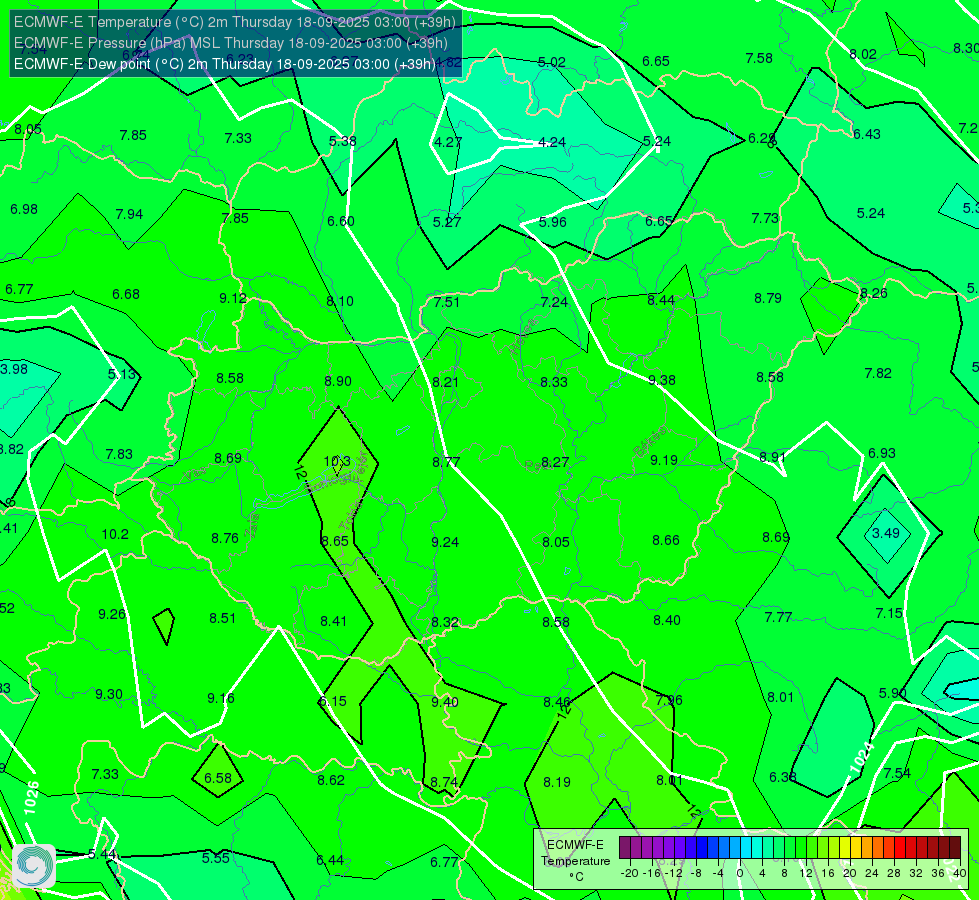
Task: Click the 8.33 dew point value
Action: (x=554, y=382)
